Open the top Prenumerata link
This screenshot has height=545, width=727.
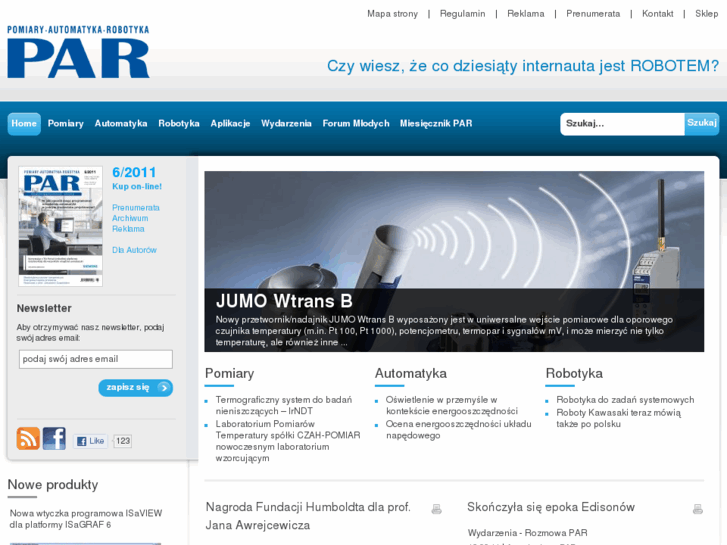pos(593,14)
